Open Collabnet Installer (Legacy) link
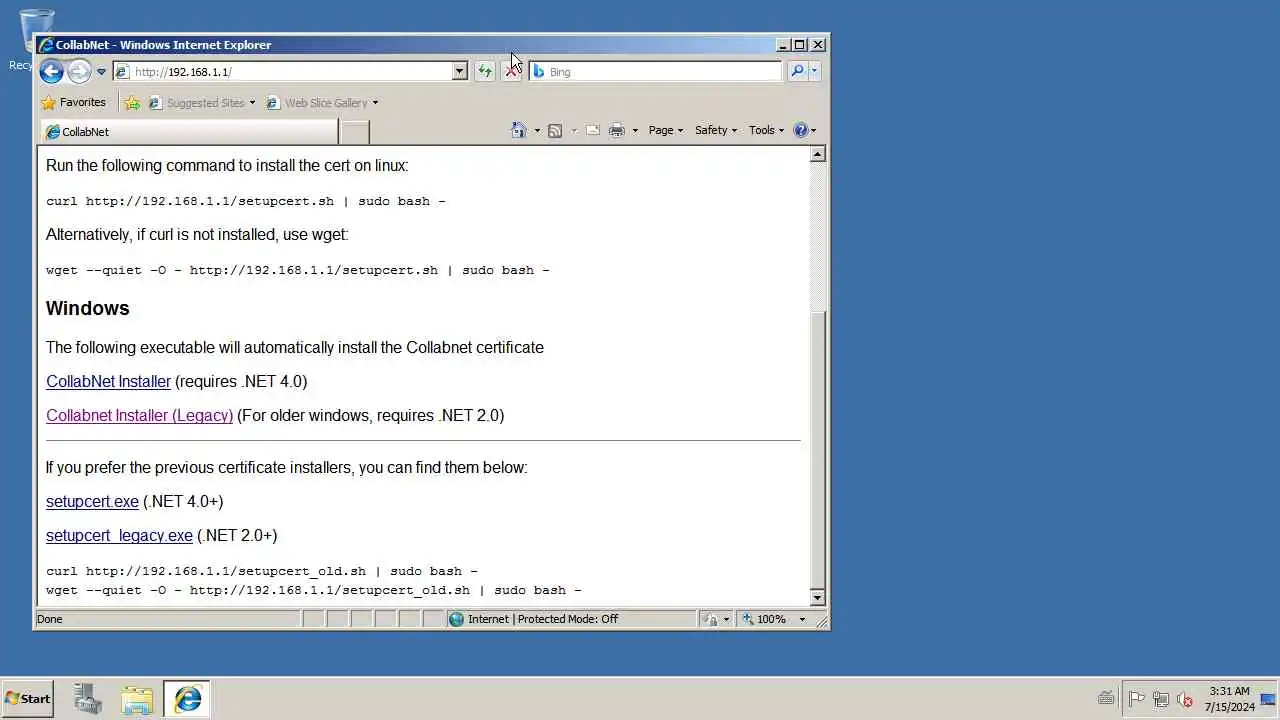The width and height of the screenshot is (1280, 720). tap(139, 415)
